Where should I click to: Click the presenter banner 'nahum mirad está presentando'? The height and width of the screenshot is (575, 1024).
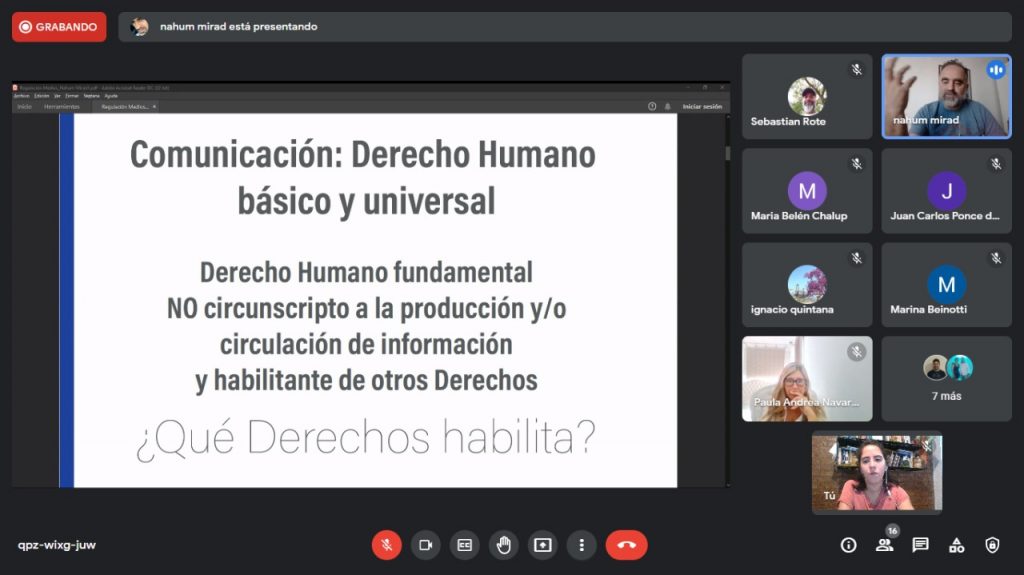pyautogui.click(x=238, y=27)
